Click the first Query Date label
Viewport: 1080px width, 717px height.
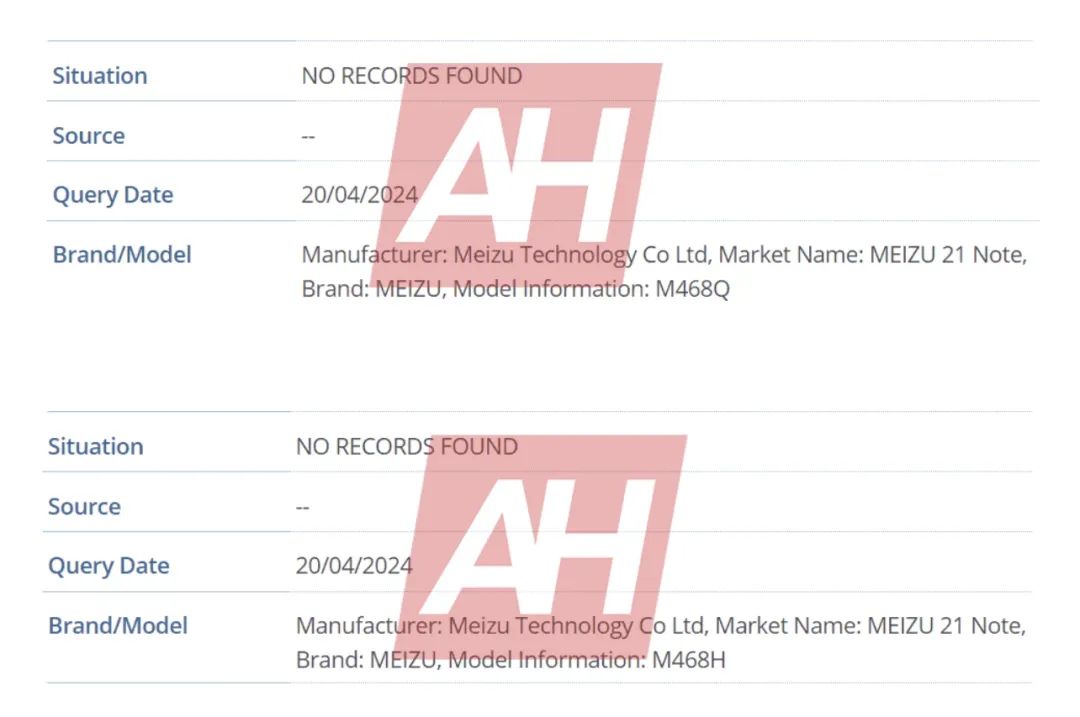(x=113, y=195)
